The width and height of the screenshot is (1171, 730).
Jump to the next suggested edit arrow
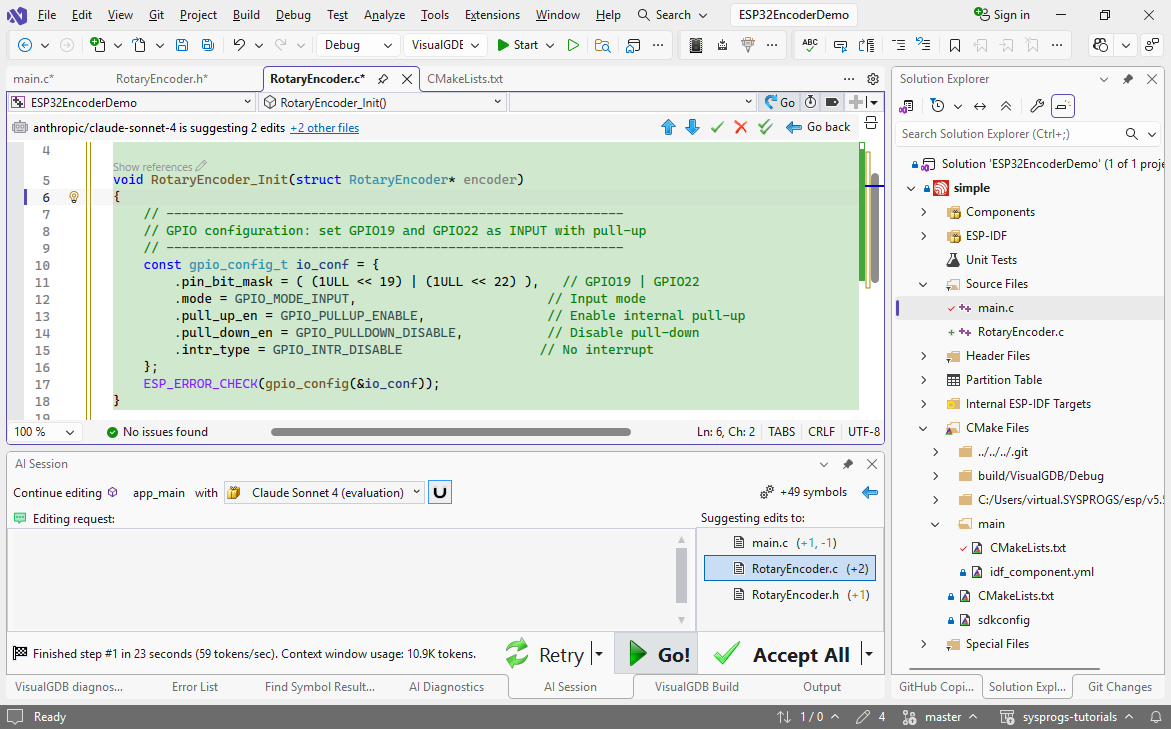[692, 127]
